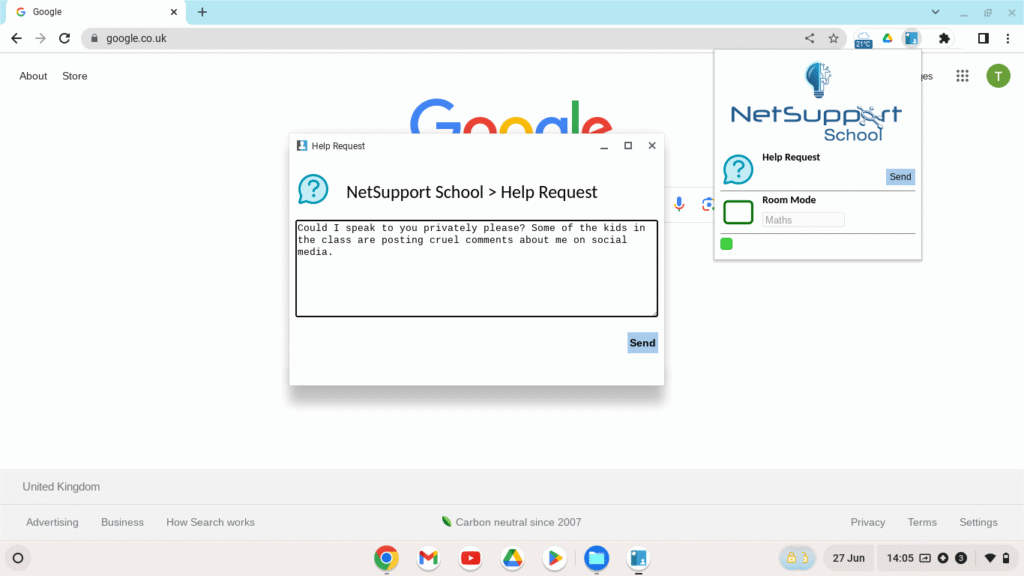
Task: Click the browser forward arrow
Action: click(x=40, y=39)
